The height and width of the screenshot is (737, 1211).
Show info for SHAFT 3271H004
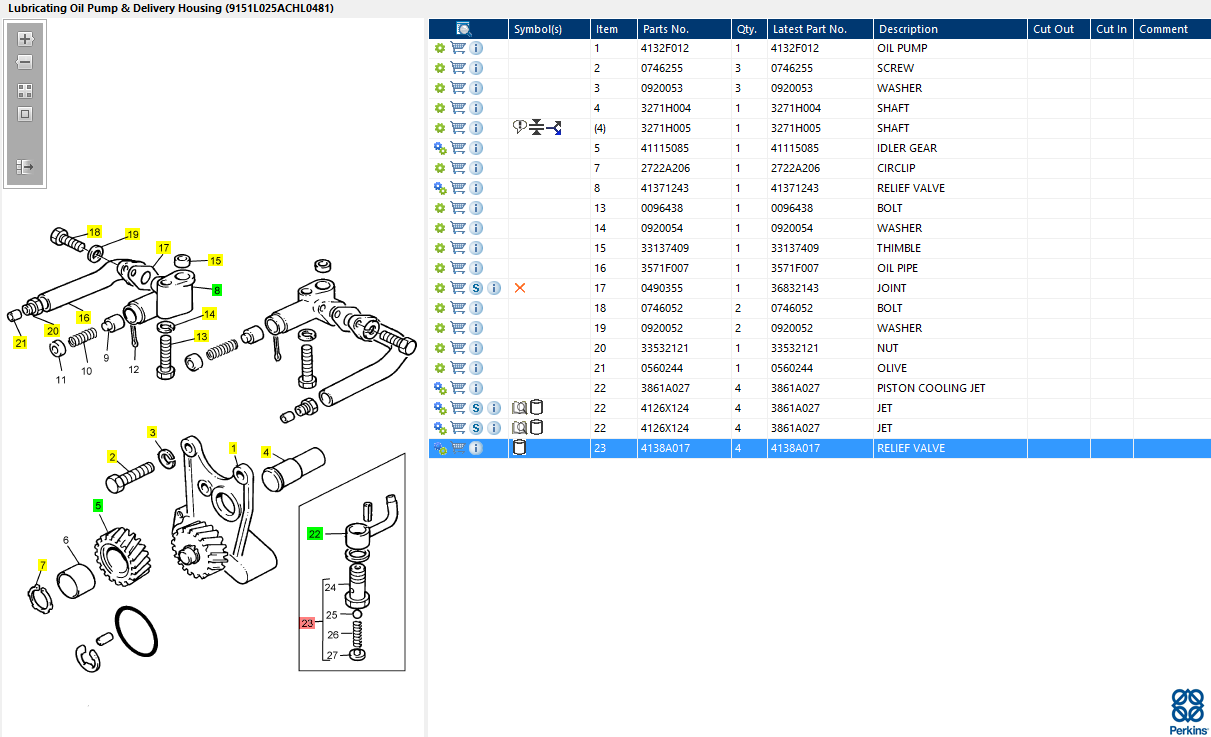[x=476, y=108]
